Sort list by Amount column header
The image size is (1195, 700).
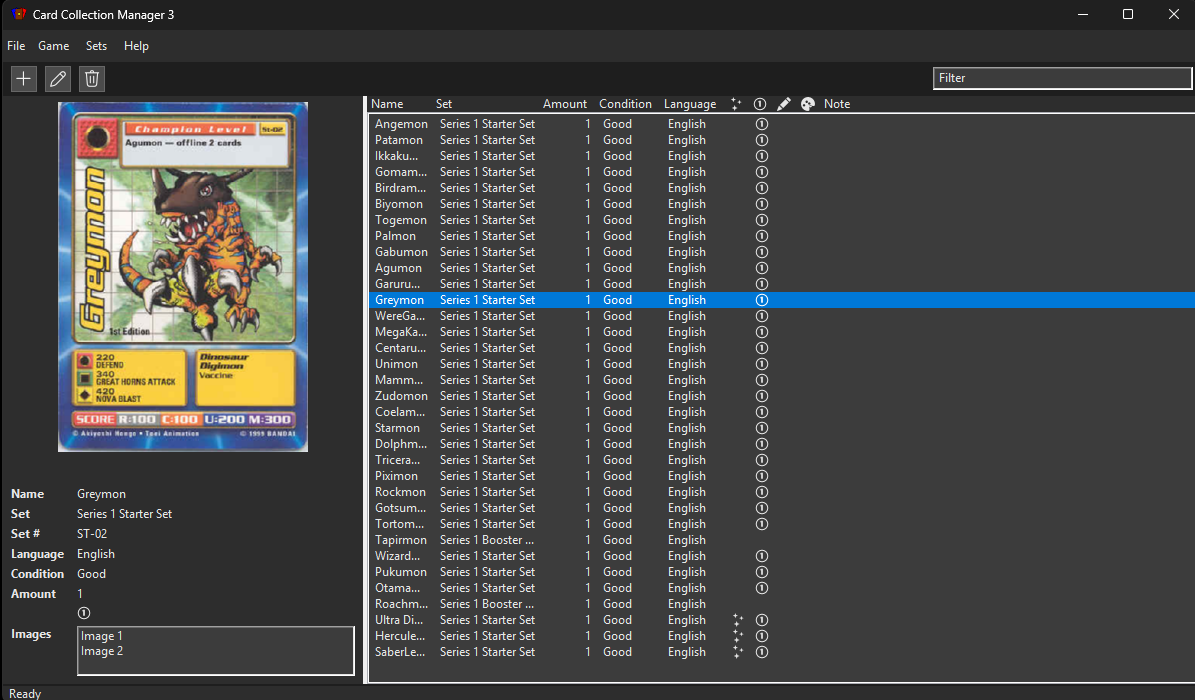565,104
